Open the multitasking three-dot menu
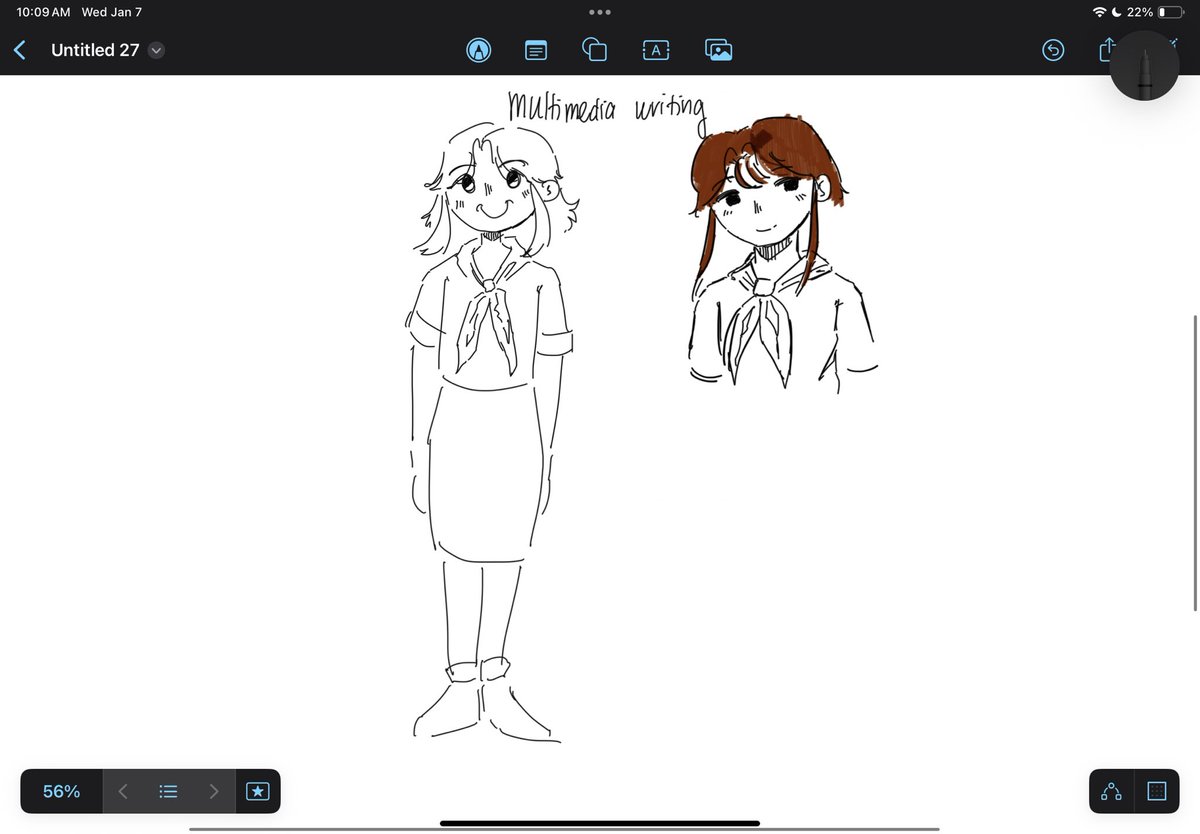1200x834 pixels. pyautogui.click(x=600, y=12)
